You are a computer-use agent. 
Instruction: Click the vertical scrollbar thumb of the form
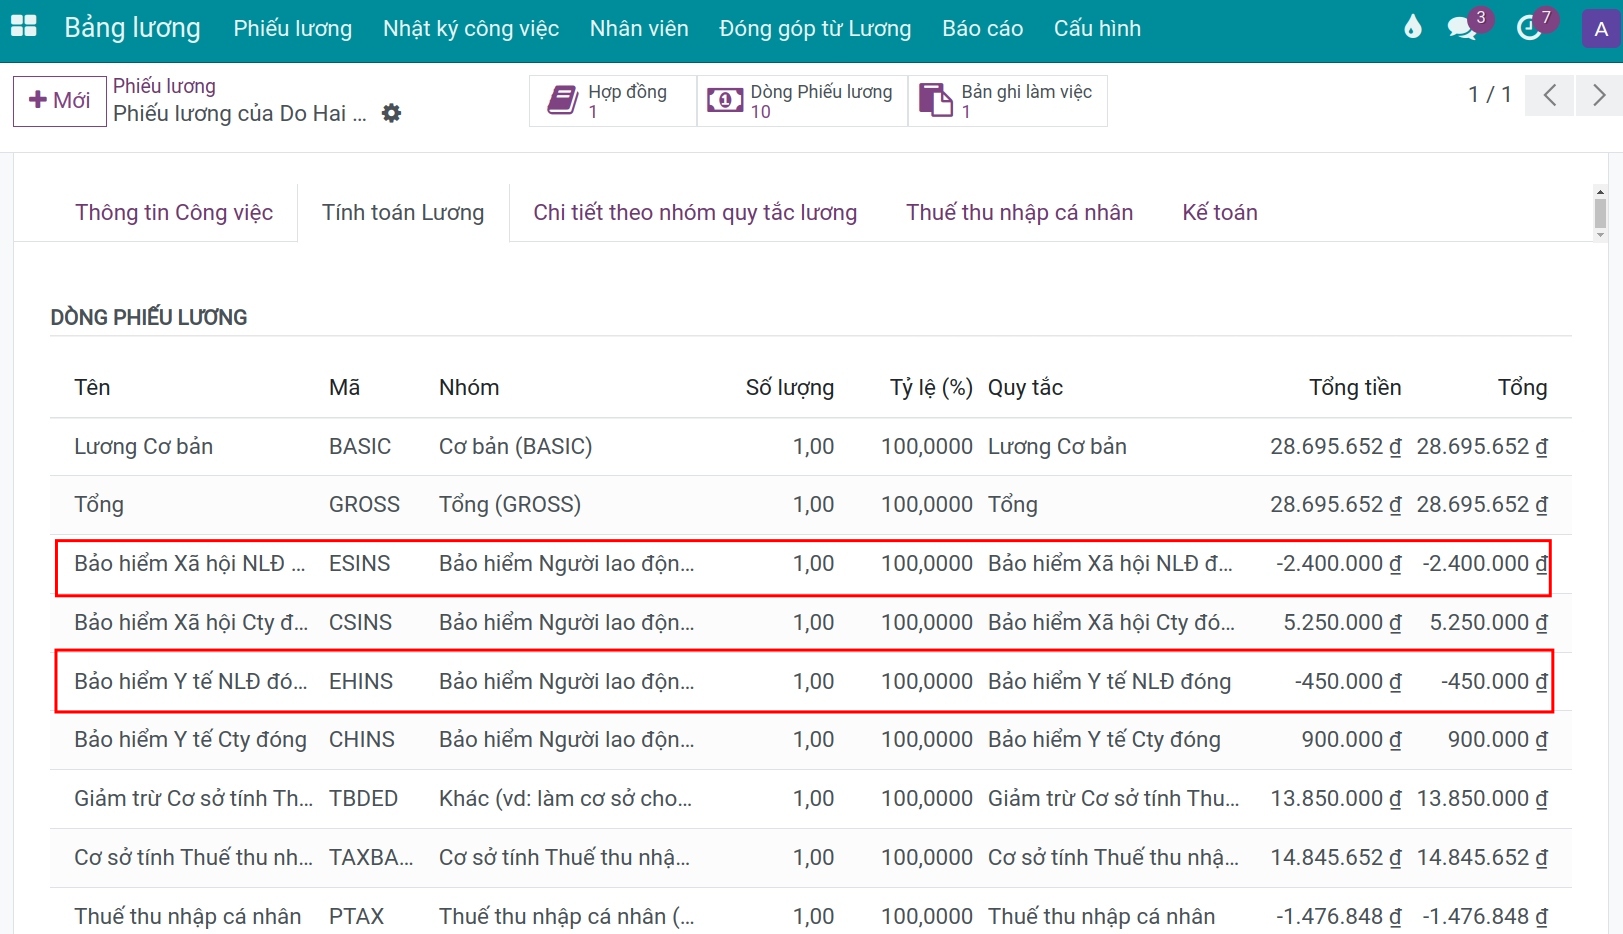tap(1600, 213)
